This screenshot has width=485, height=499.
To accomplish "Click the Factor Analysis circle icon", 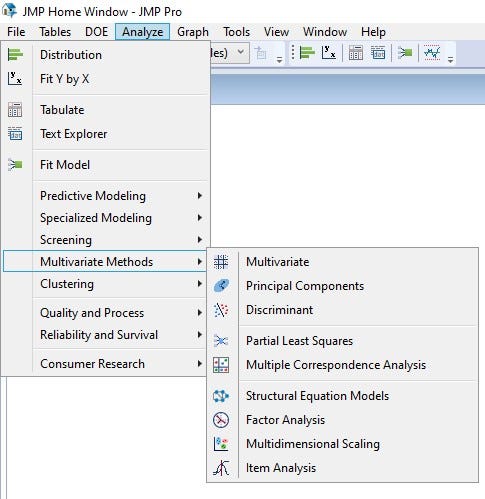I will (221, 420).
